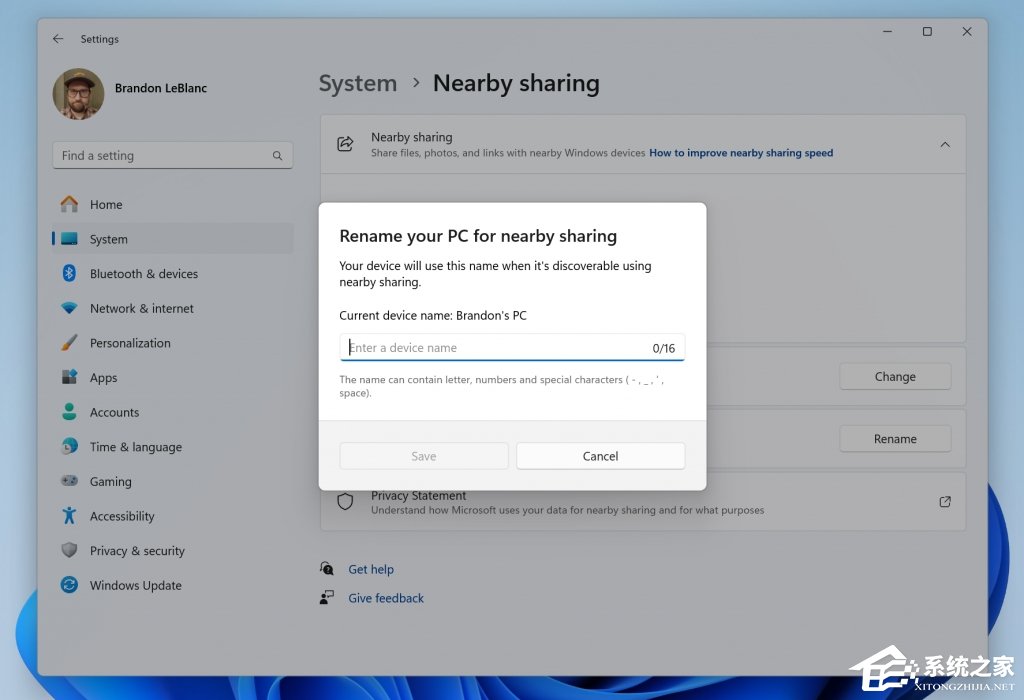Screen dimensions: 1024x700
Task: Click the back arrow in Settings title bar
Action: pos(58,39)
